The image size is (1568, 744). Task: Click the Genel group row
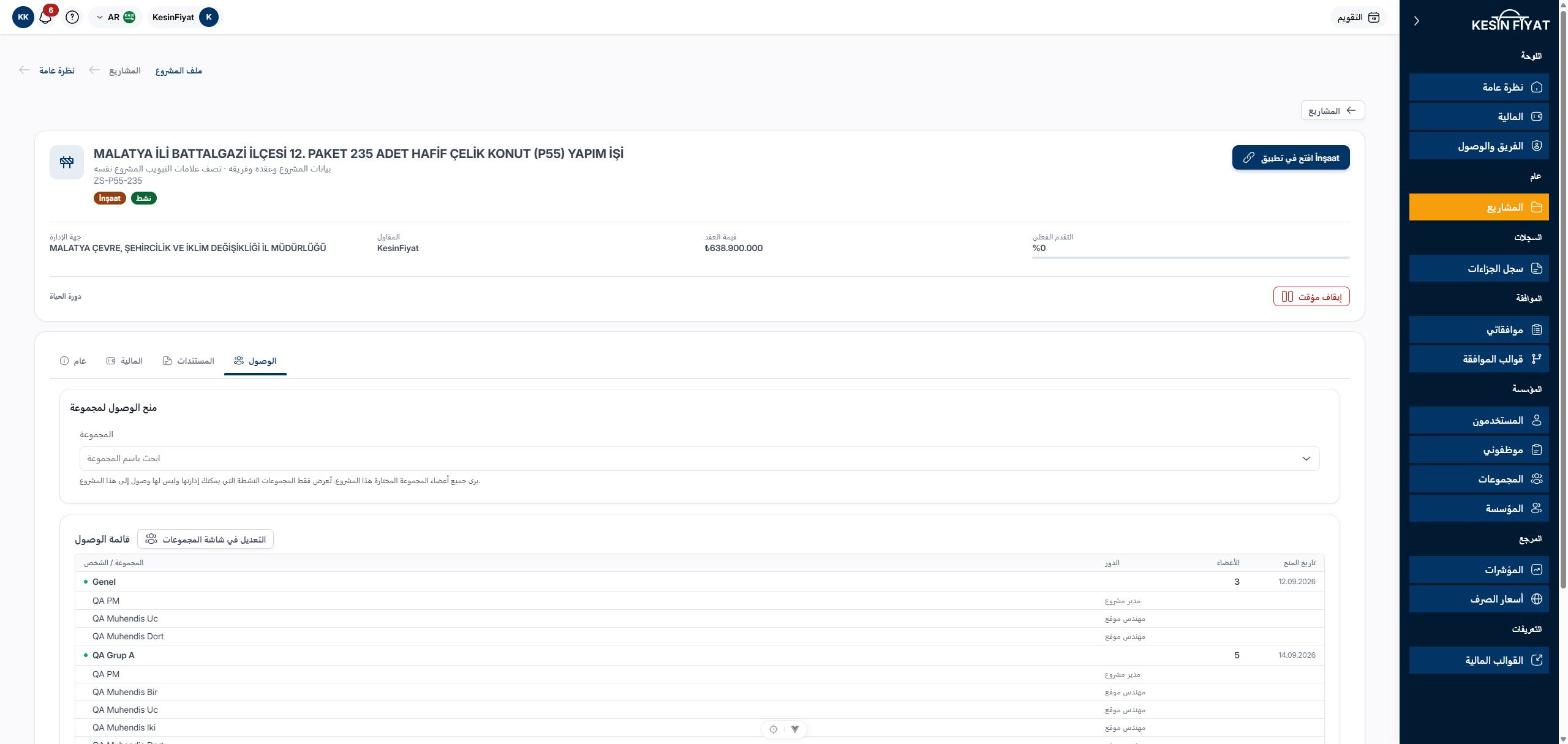coord(699,582)
